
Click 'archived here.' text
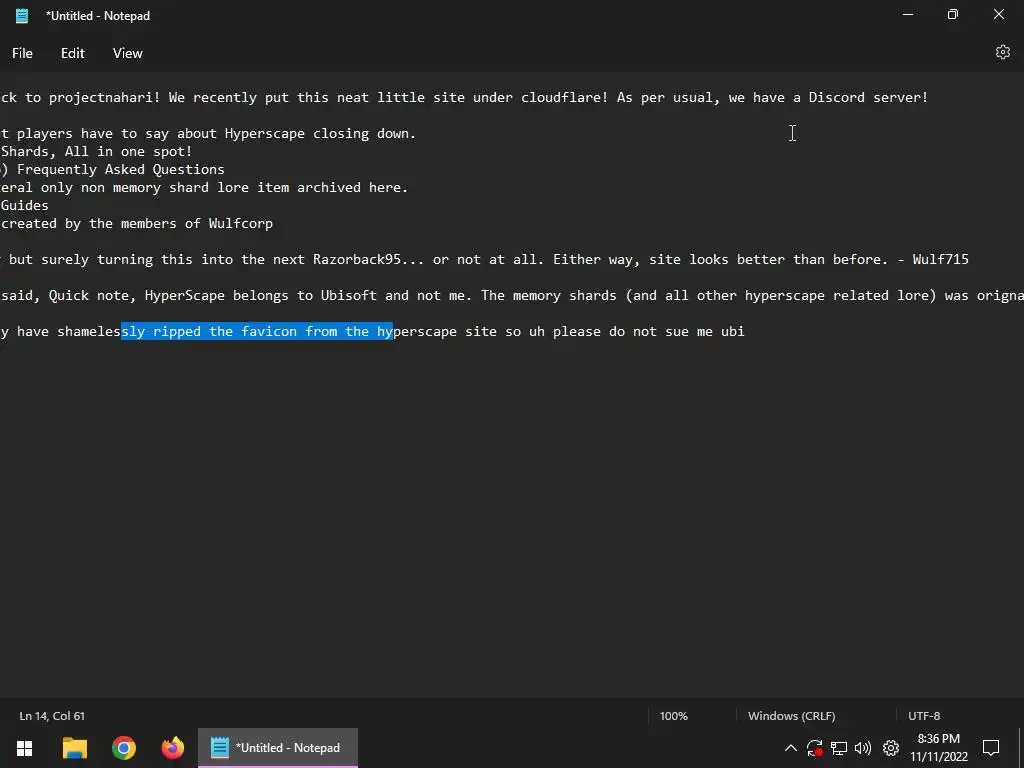pos(353,187)
